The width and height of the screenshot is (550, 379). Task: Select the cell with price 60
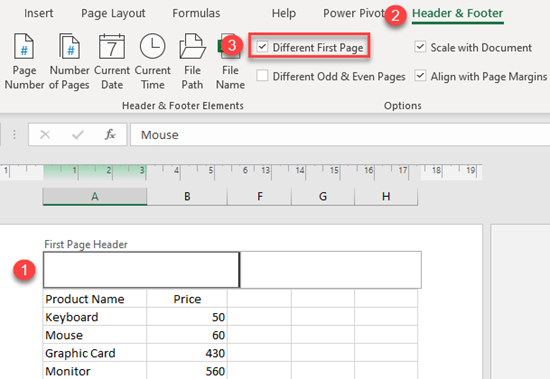[x=187, y=335]
